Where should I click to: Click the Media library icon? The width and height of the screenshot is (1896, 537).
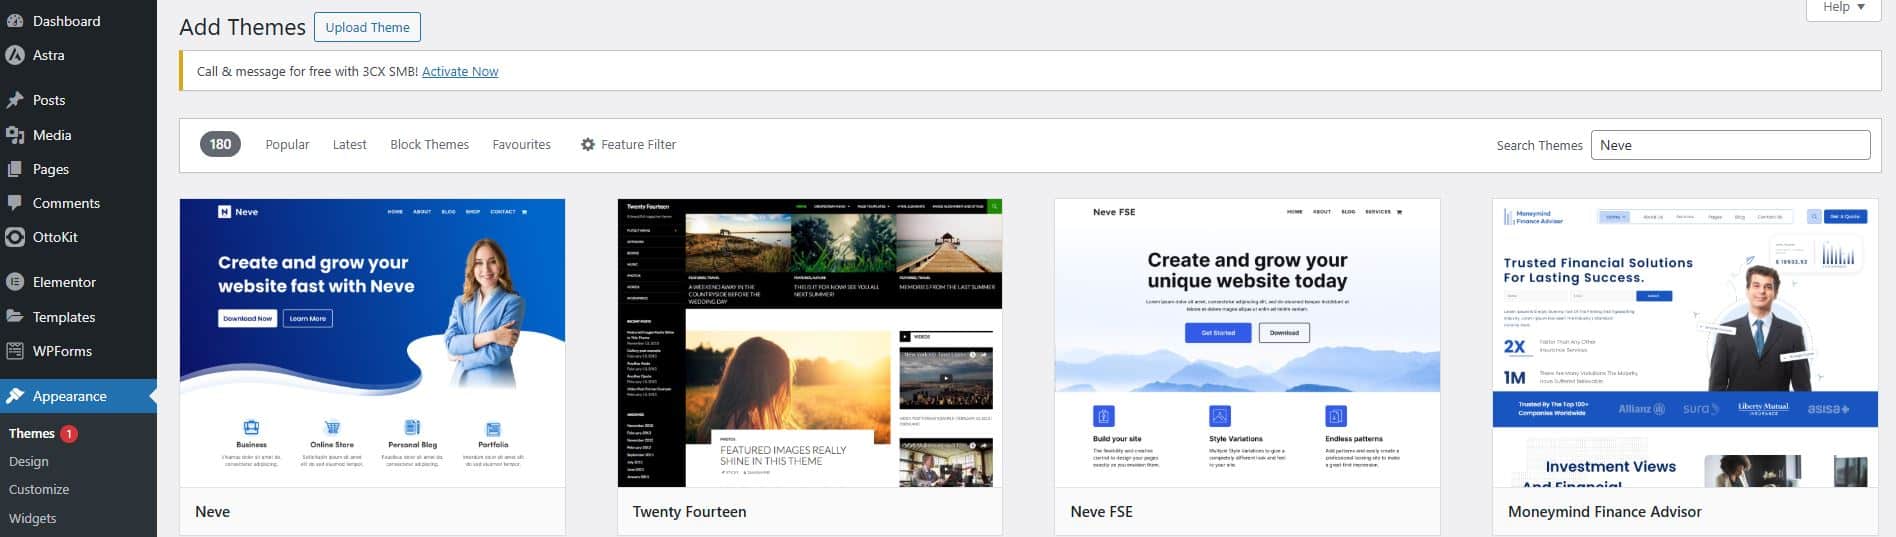tap(14, 135)
